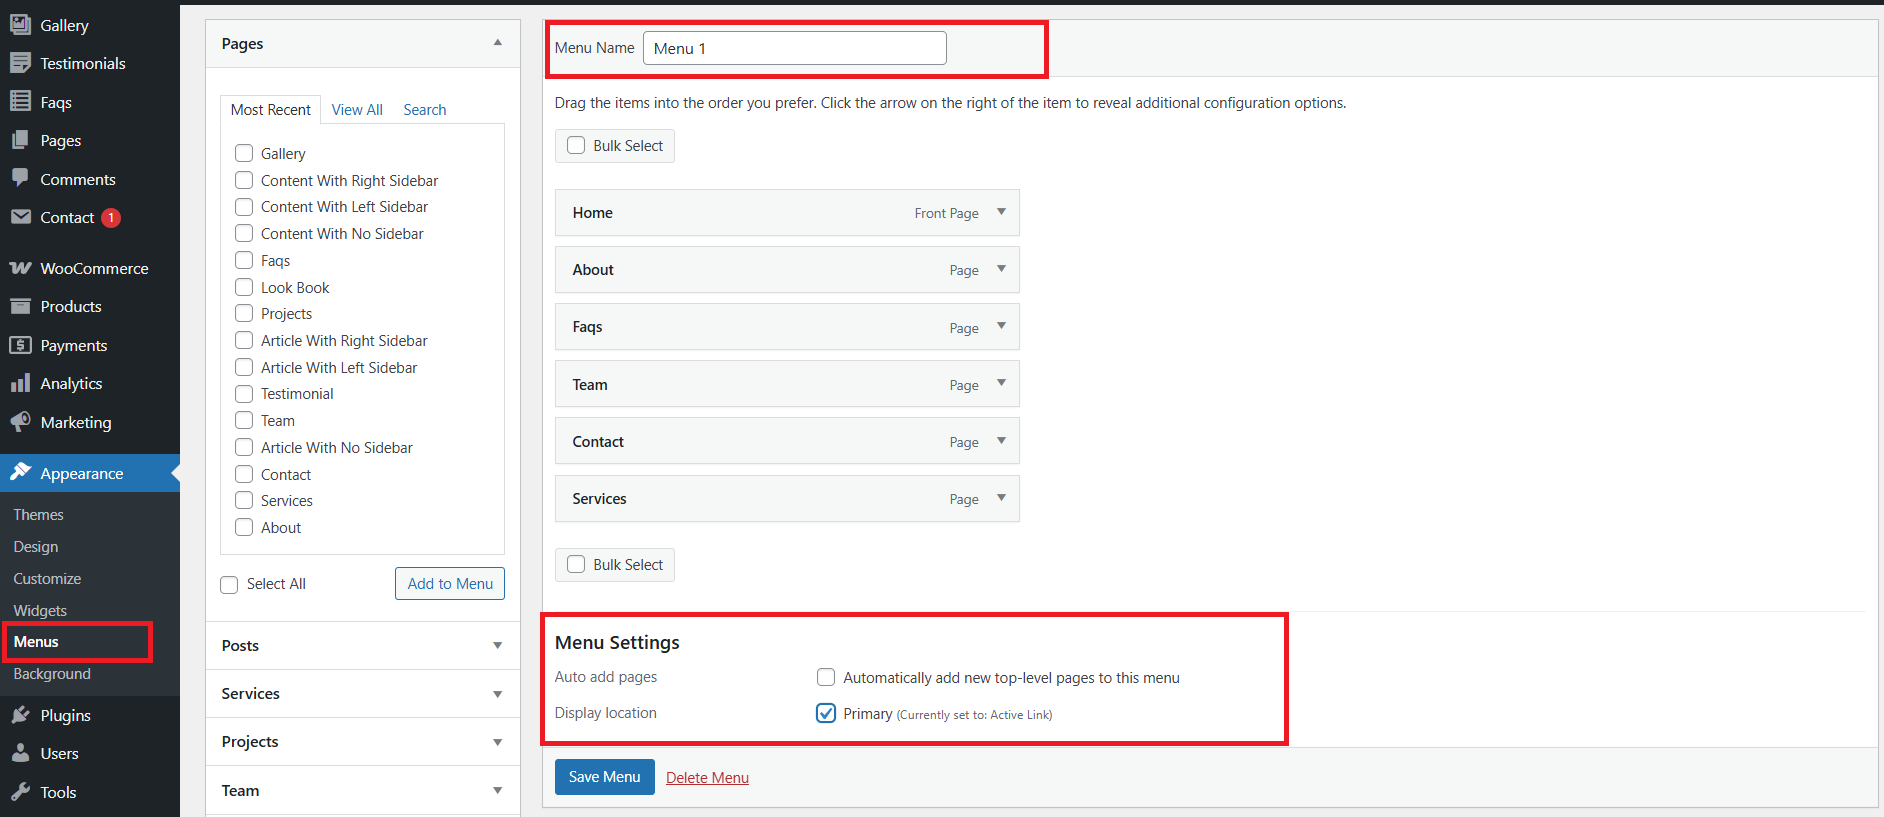Viewport: 1884px width, 817px height.
Task: Click the Gallery sidebar icon
Action: point(20,24)
